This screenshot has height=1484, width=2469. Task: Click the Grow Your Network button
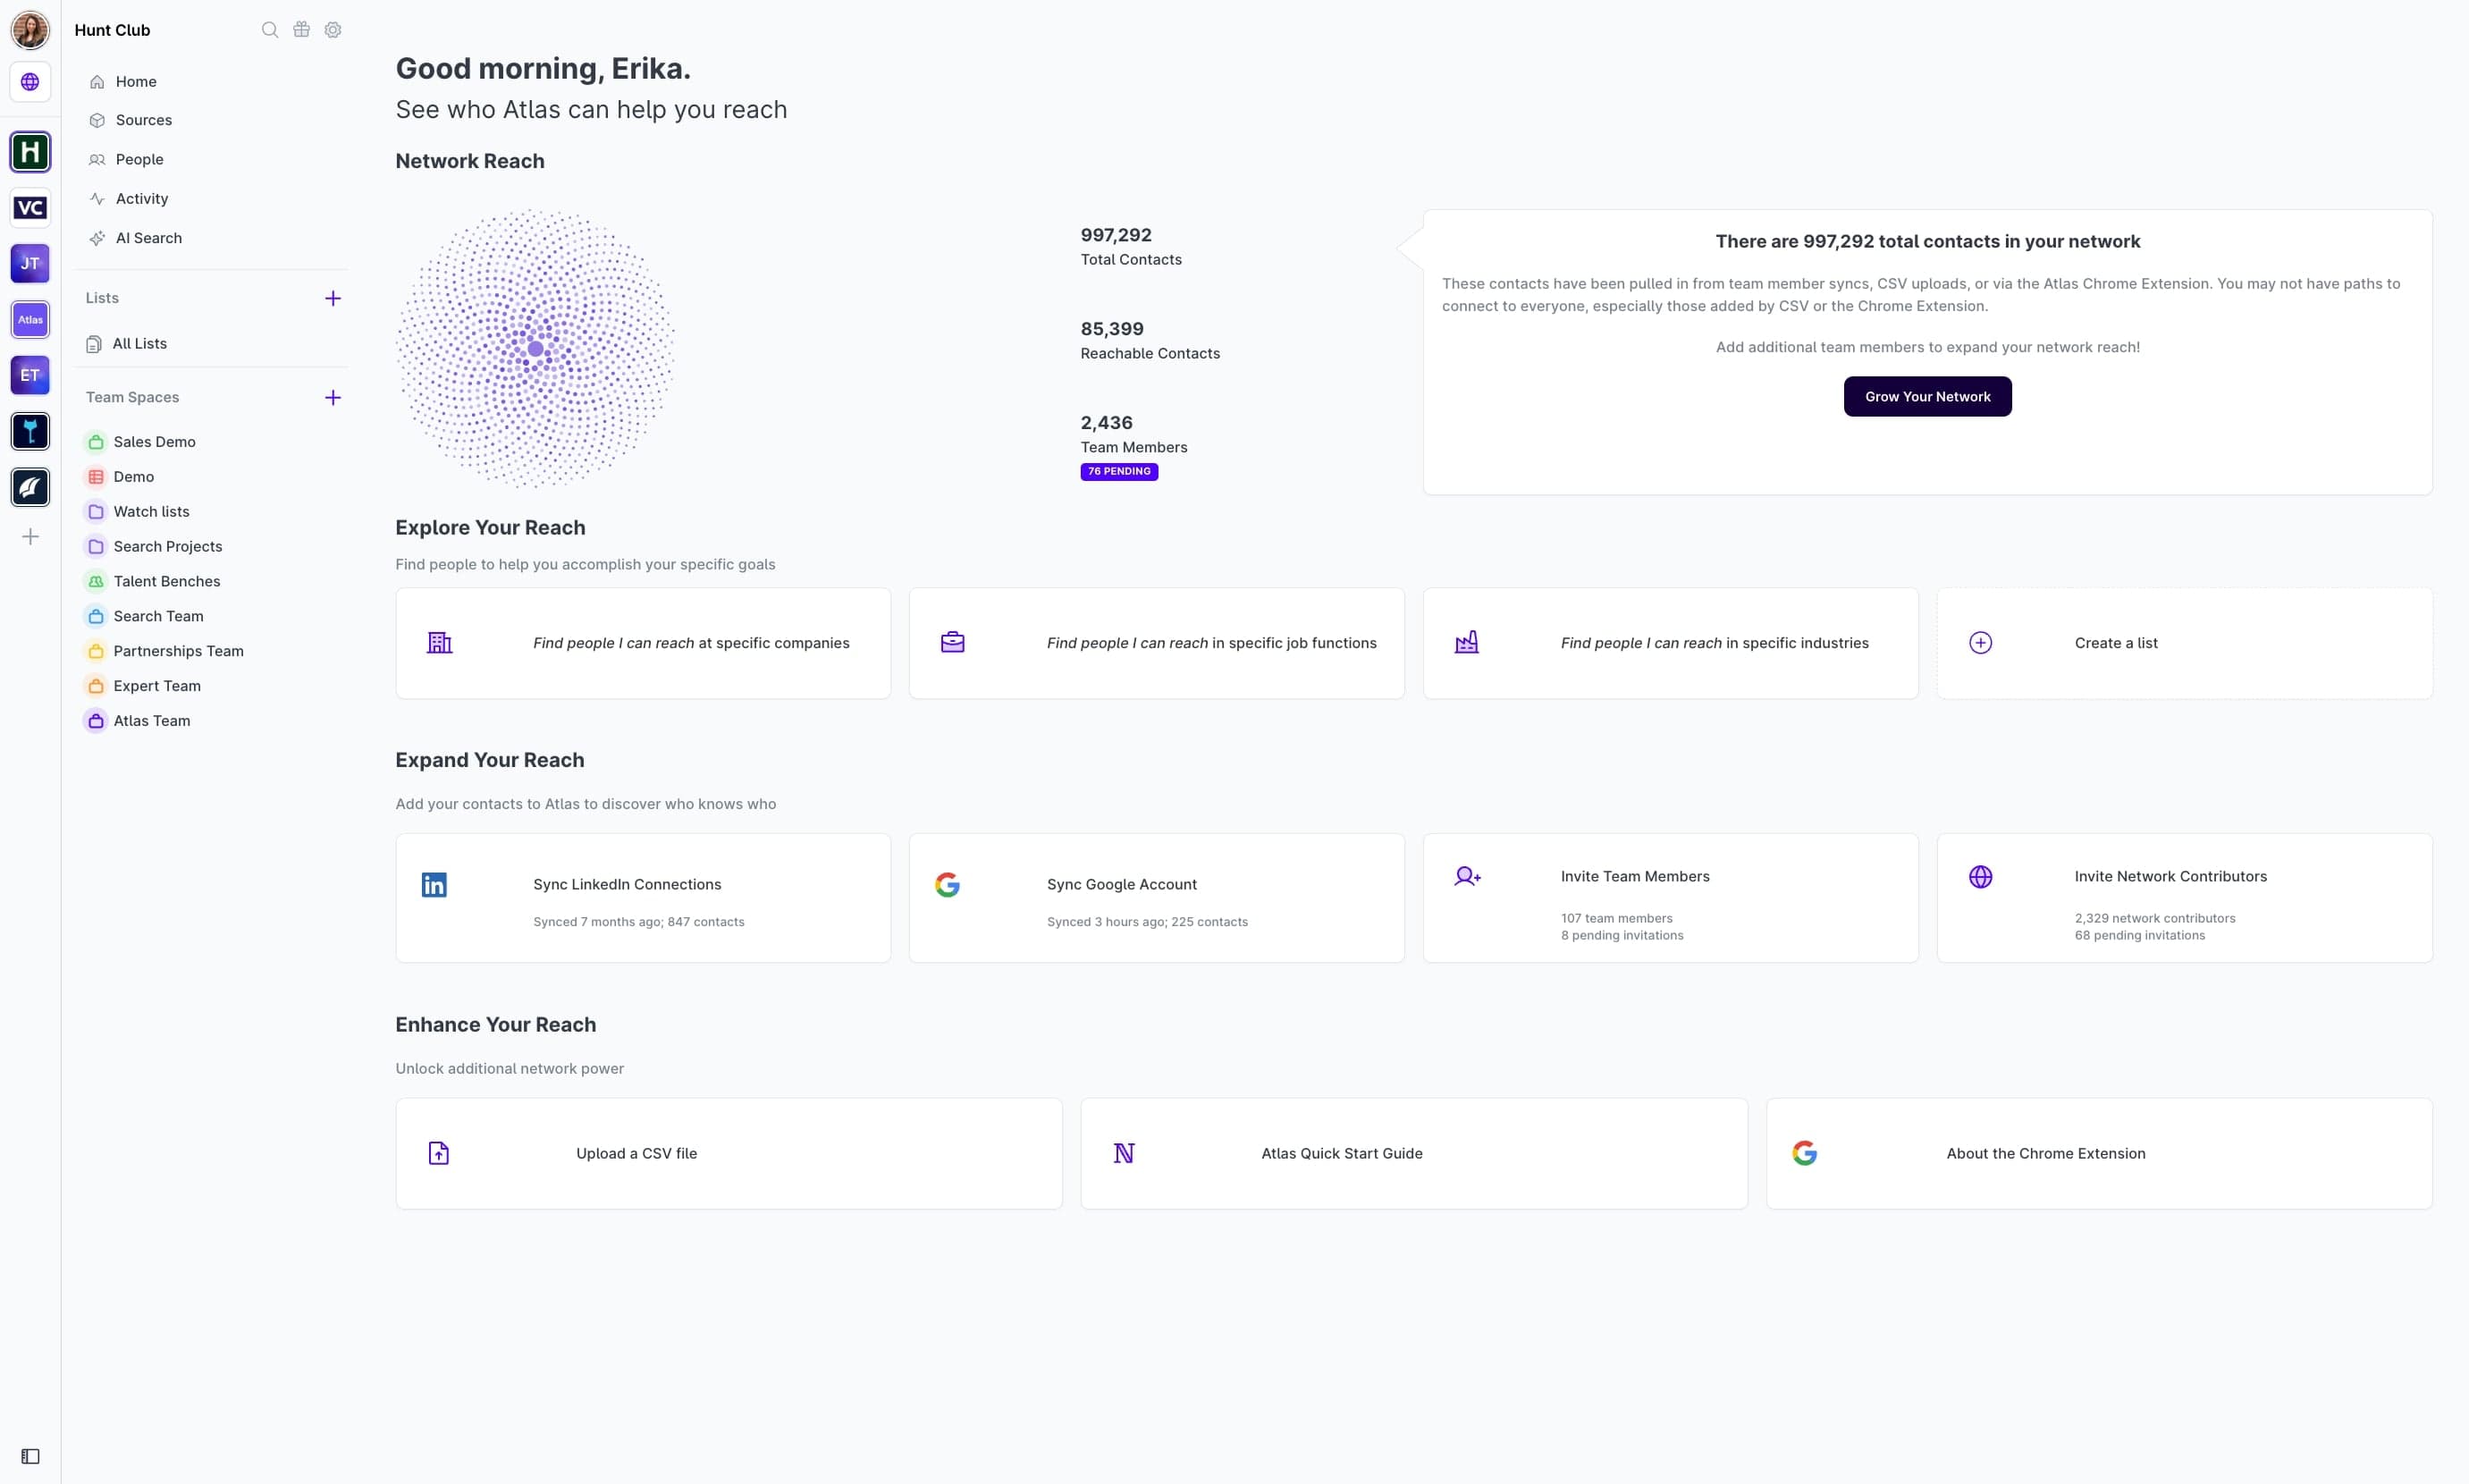pyautogui.click(x=1927, y=397)
